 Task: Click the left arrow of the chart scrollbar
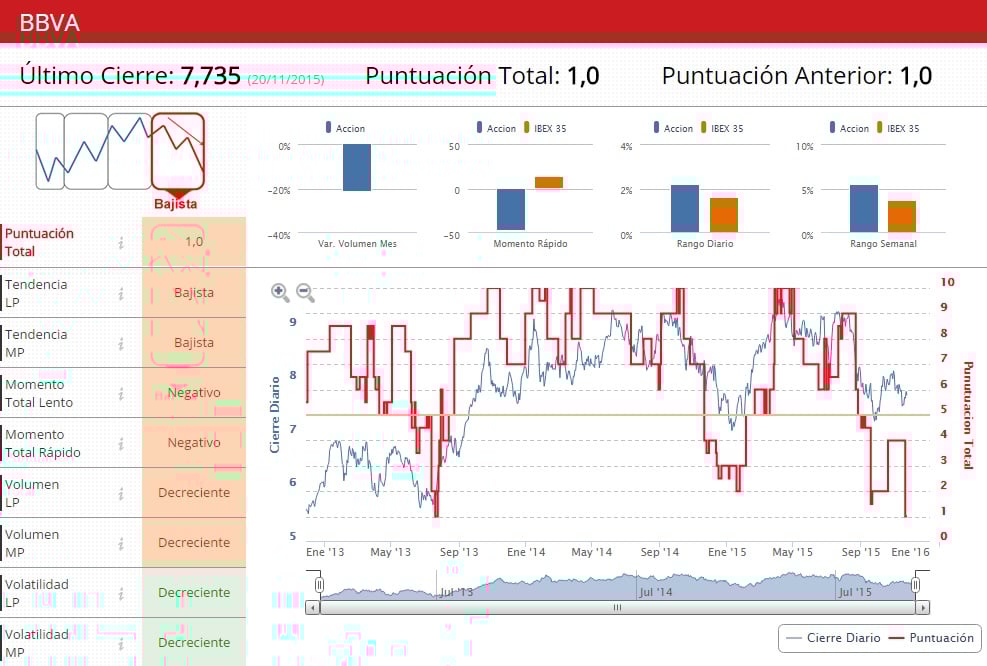point(313,607)
